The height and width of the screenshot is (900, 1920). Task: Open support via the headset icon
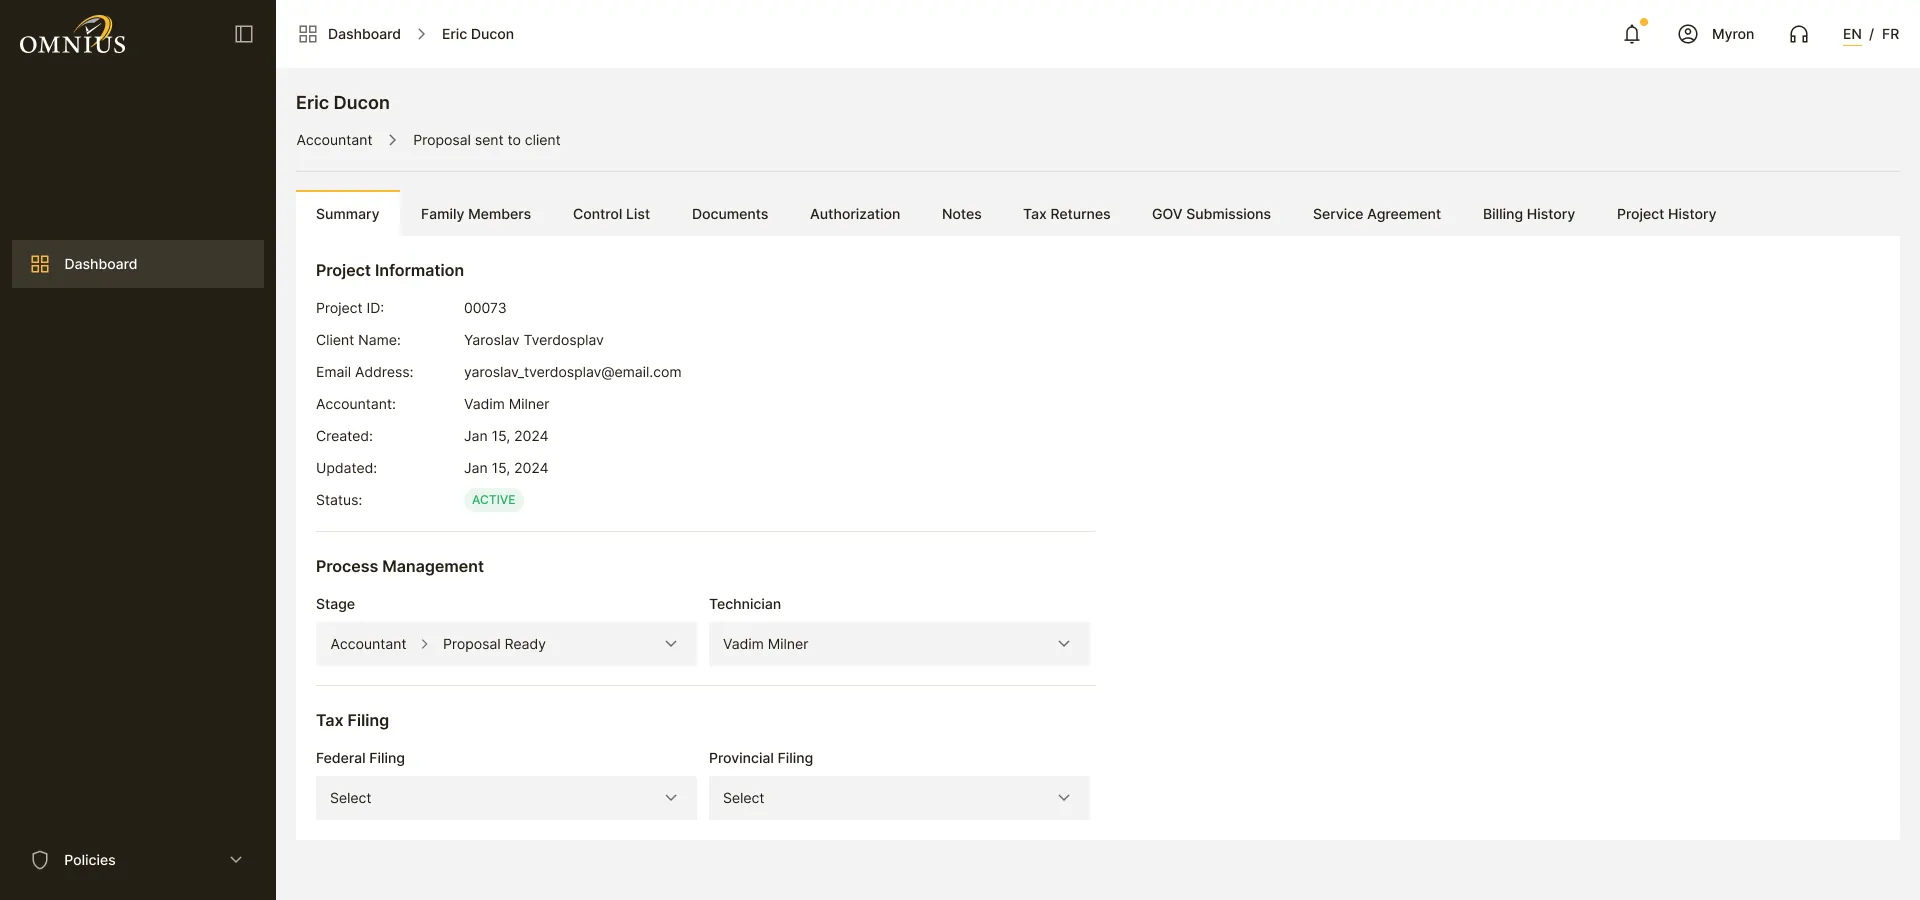click(x=1799, y=34)
